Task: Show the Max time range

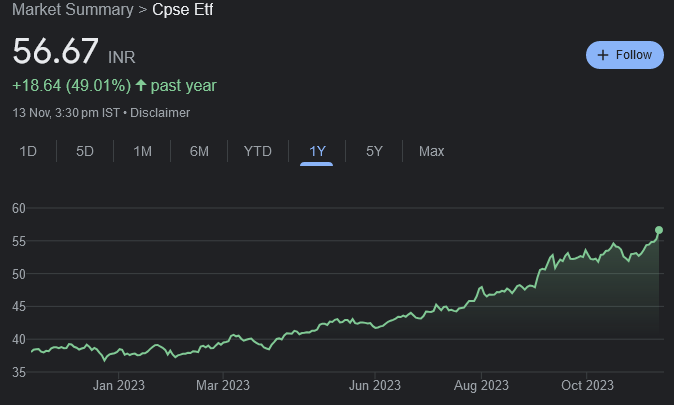Action: point(431,151)
